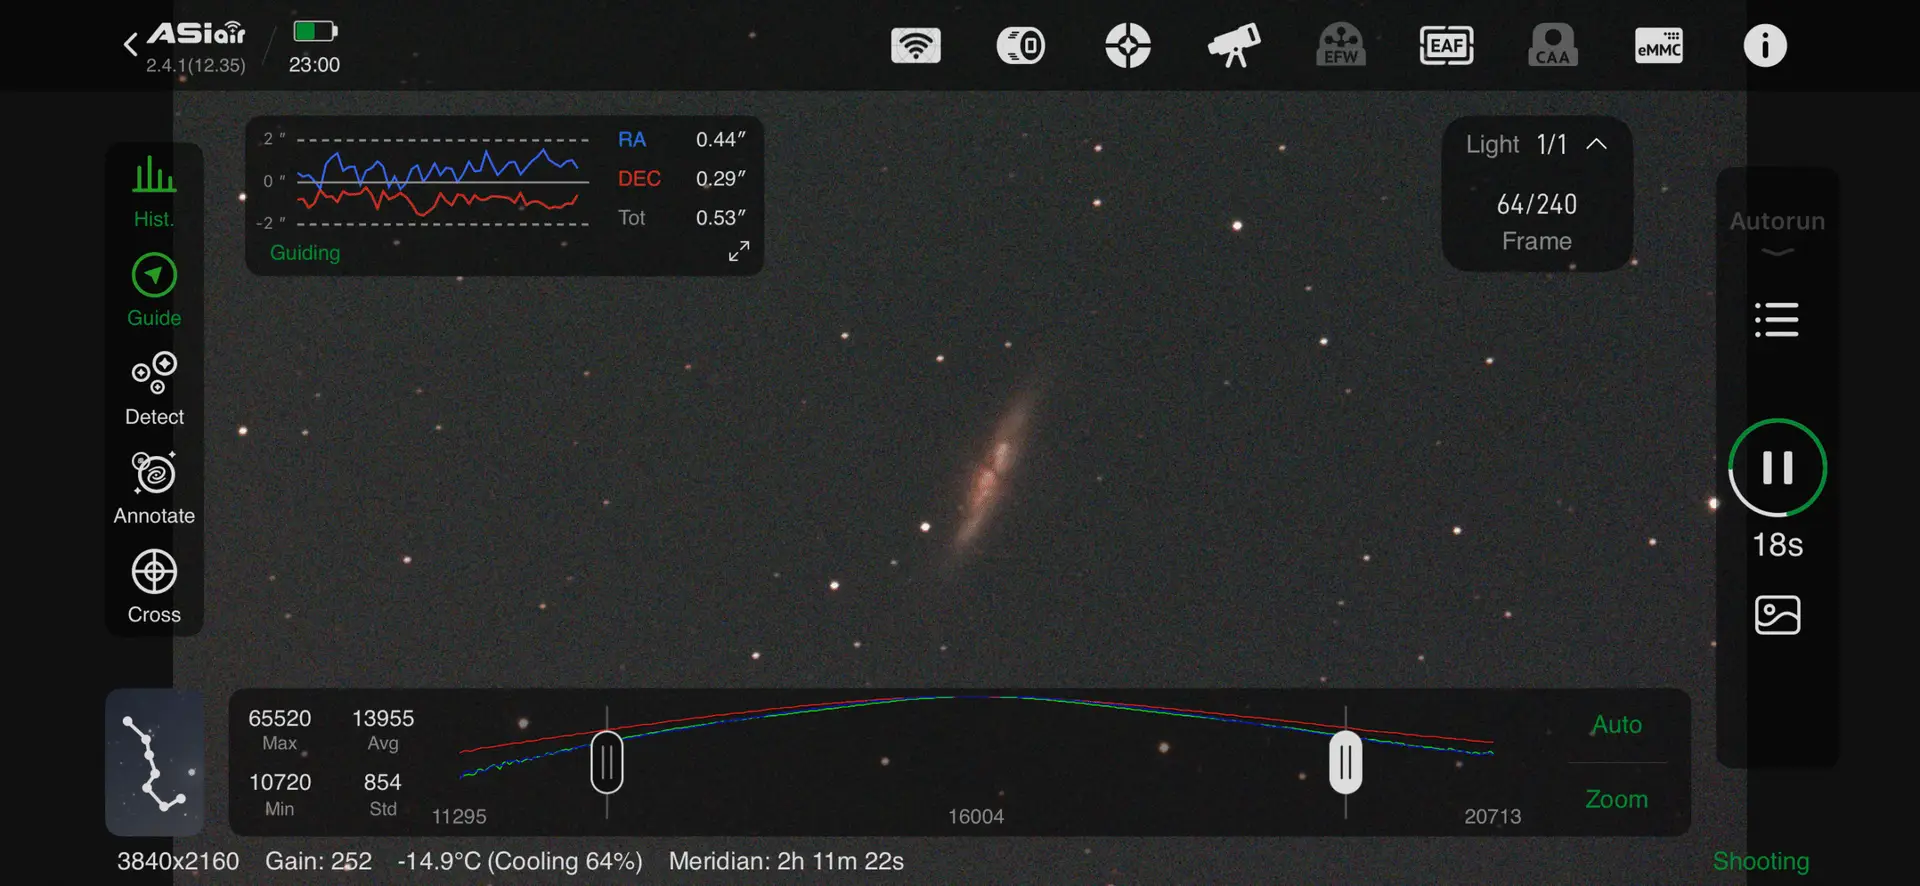Viewport: 1920px width, 886px height.
Task: Open the image gallery icon
Action: point(1778,615)
